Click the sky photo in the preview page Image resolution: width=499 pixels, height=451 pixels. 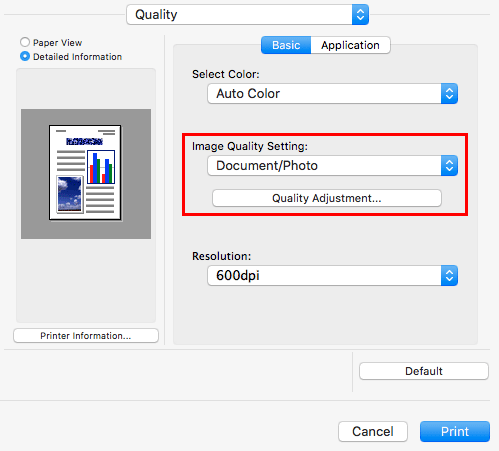(70, 195)
